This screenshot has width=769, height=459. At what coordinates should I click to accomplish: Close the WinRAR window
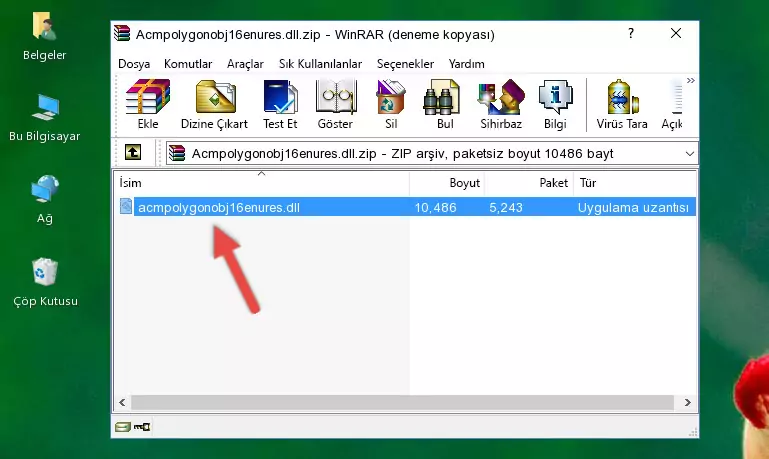click(x=676, y=33)
